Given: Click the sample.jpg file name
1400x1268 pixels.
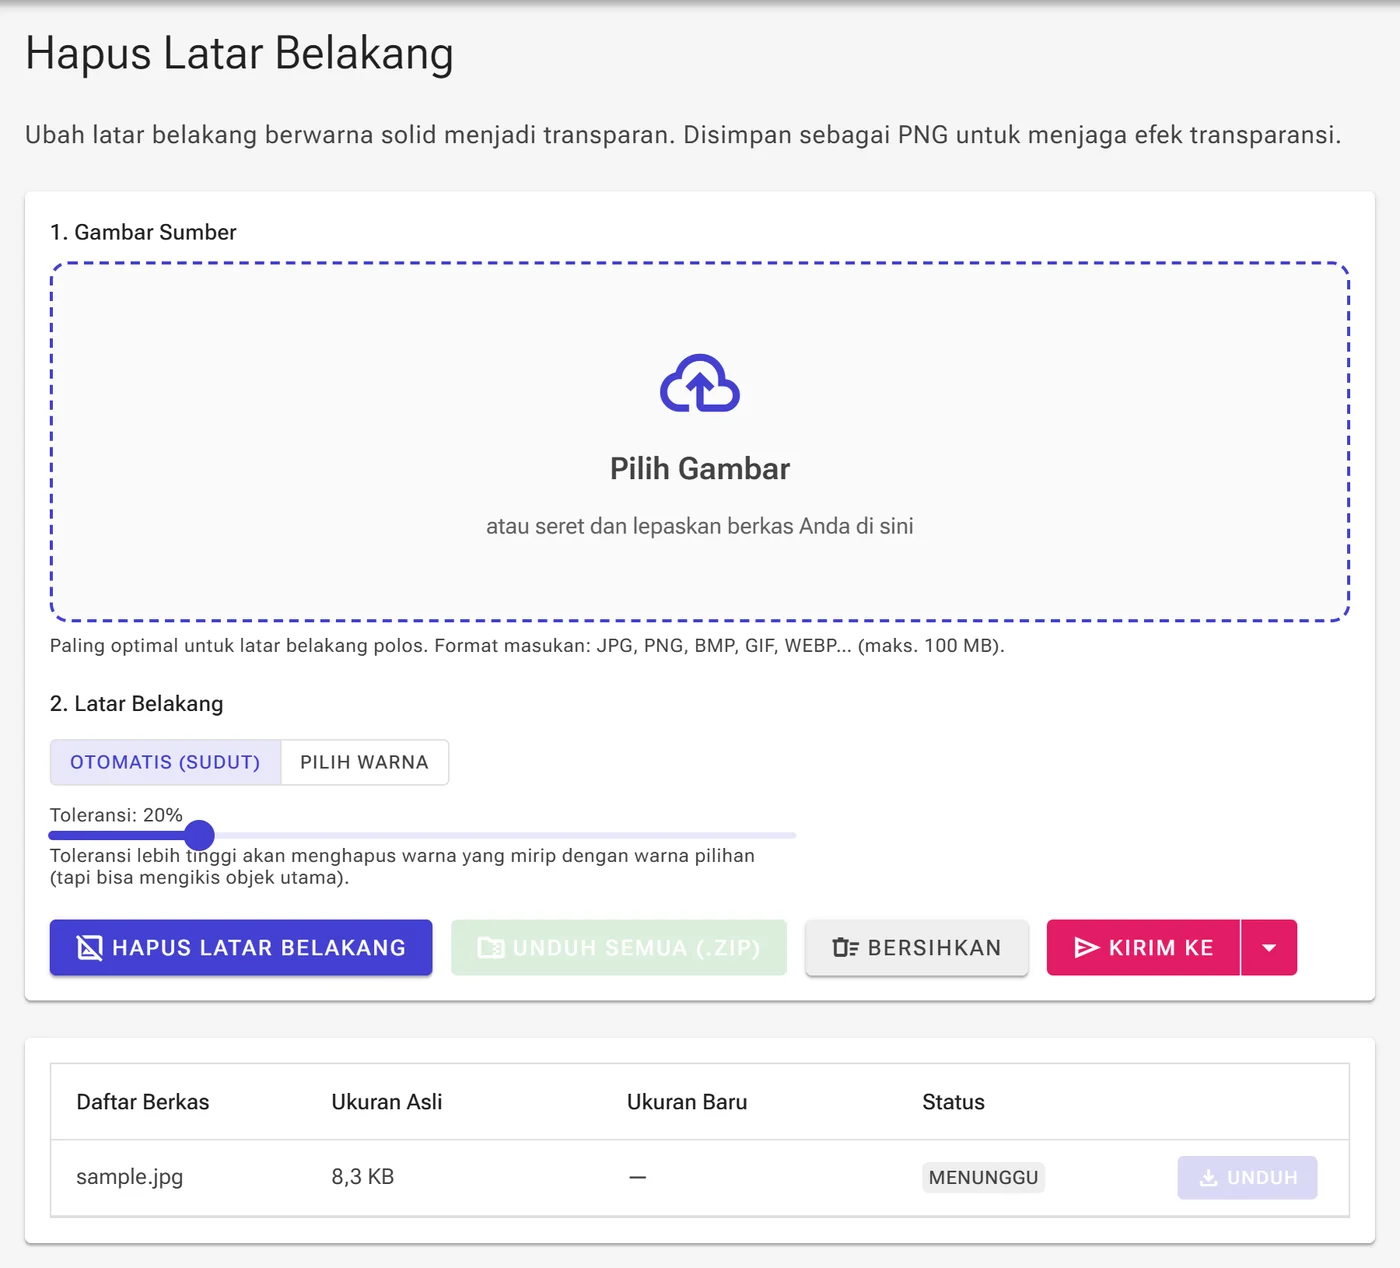Looking at the screenshot, I should [130, 1177].
